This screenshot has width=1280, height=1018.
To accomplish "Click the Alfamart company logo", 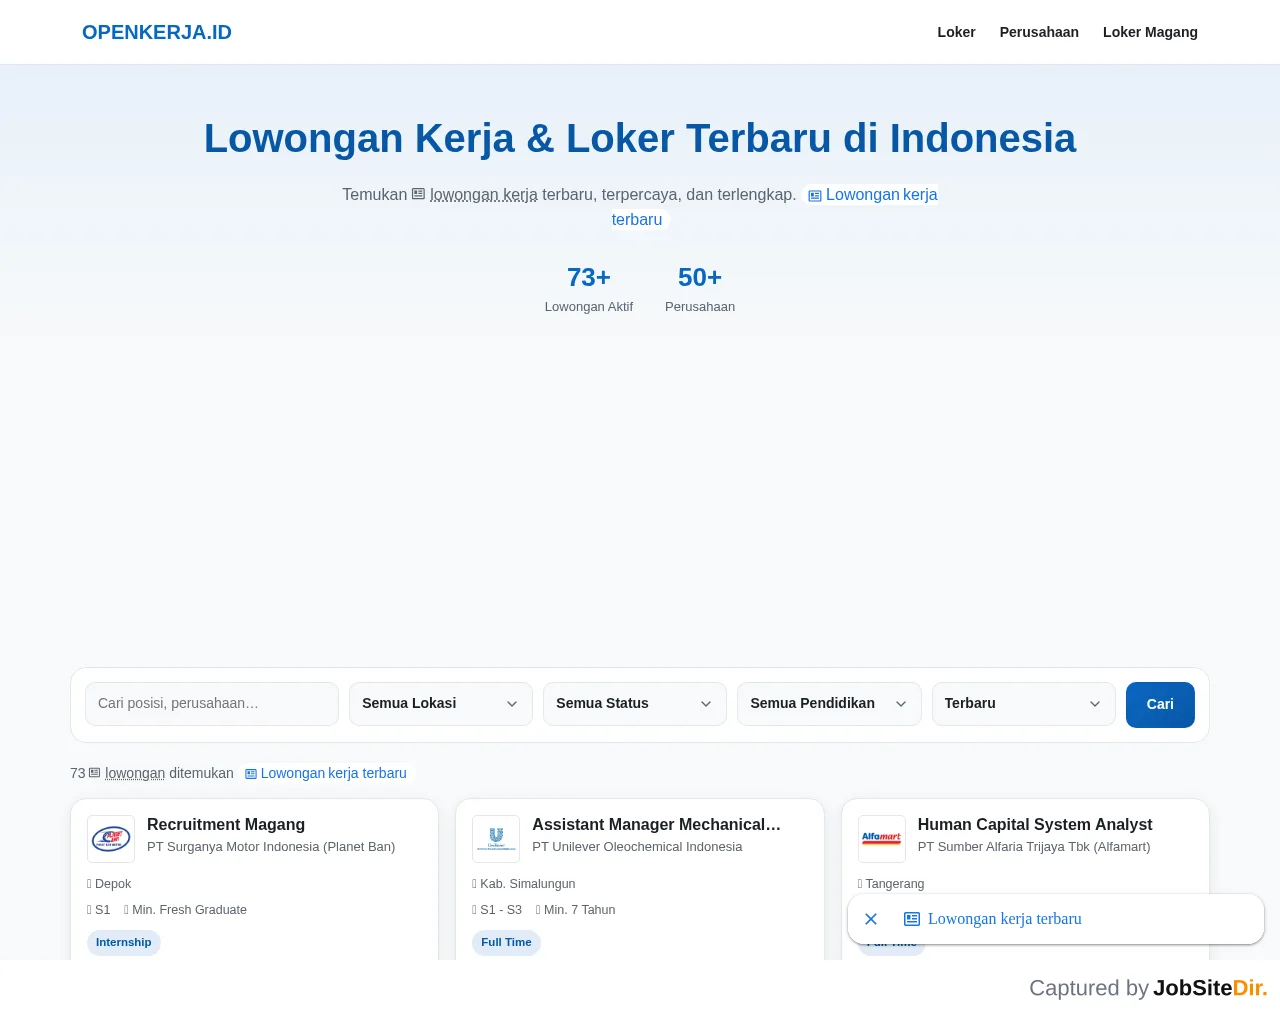I will [882, 839].
